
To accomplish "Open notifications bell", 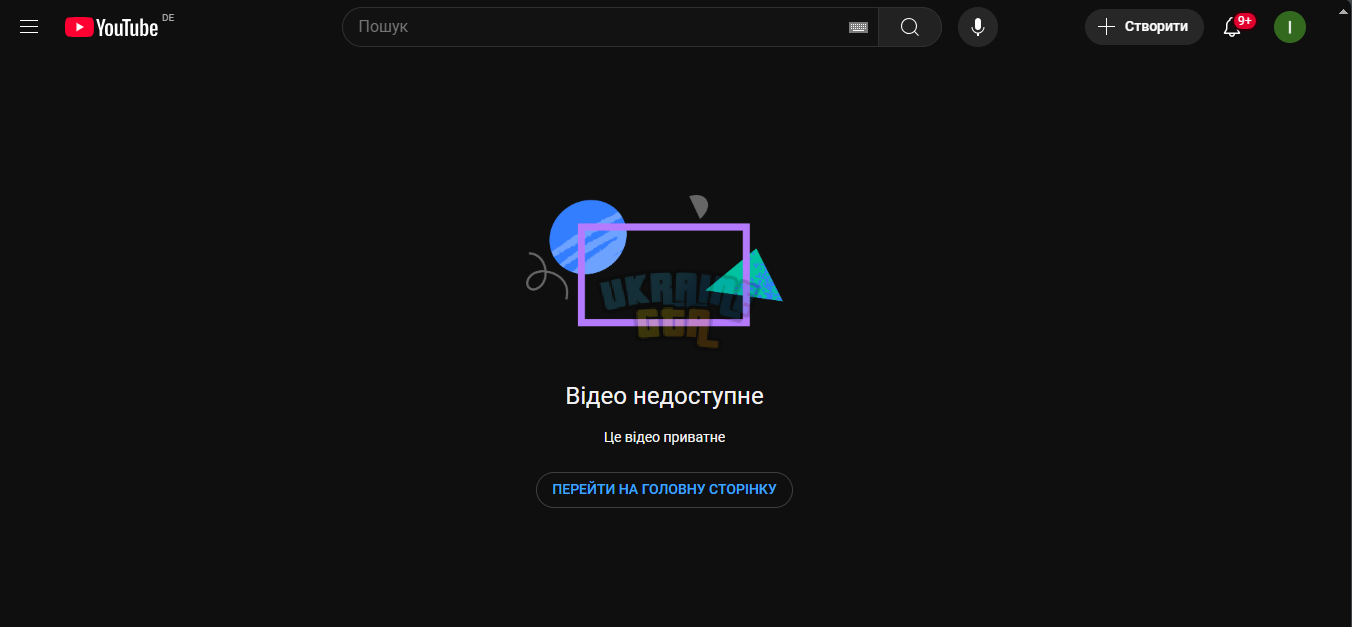I will (x=1233, y=27).
